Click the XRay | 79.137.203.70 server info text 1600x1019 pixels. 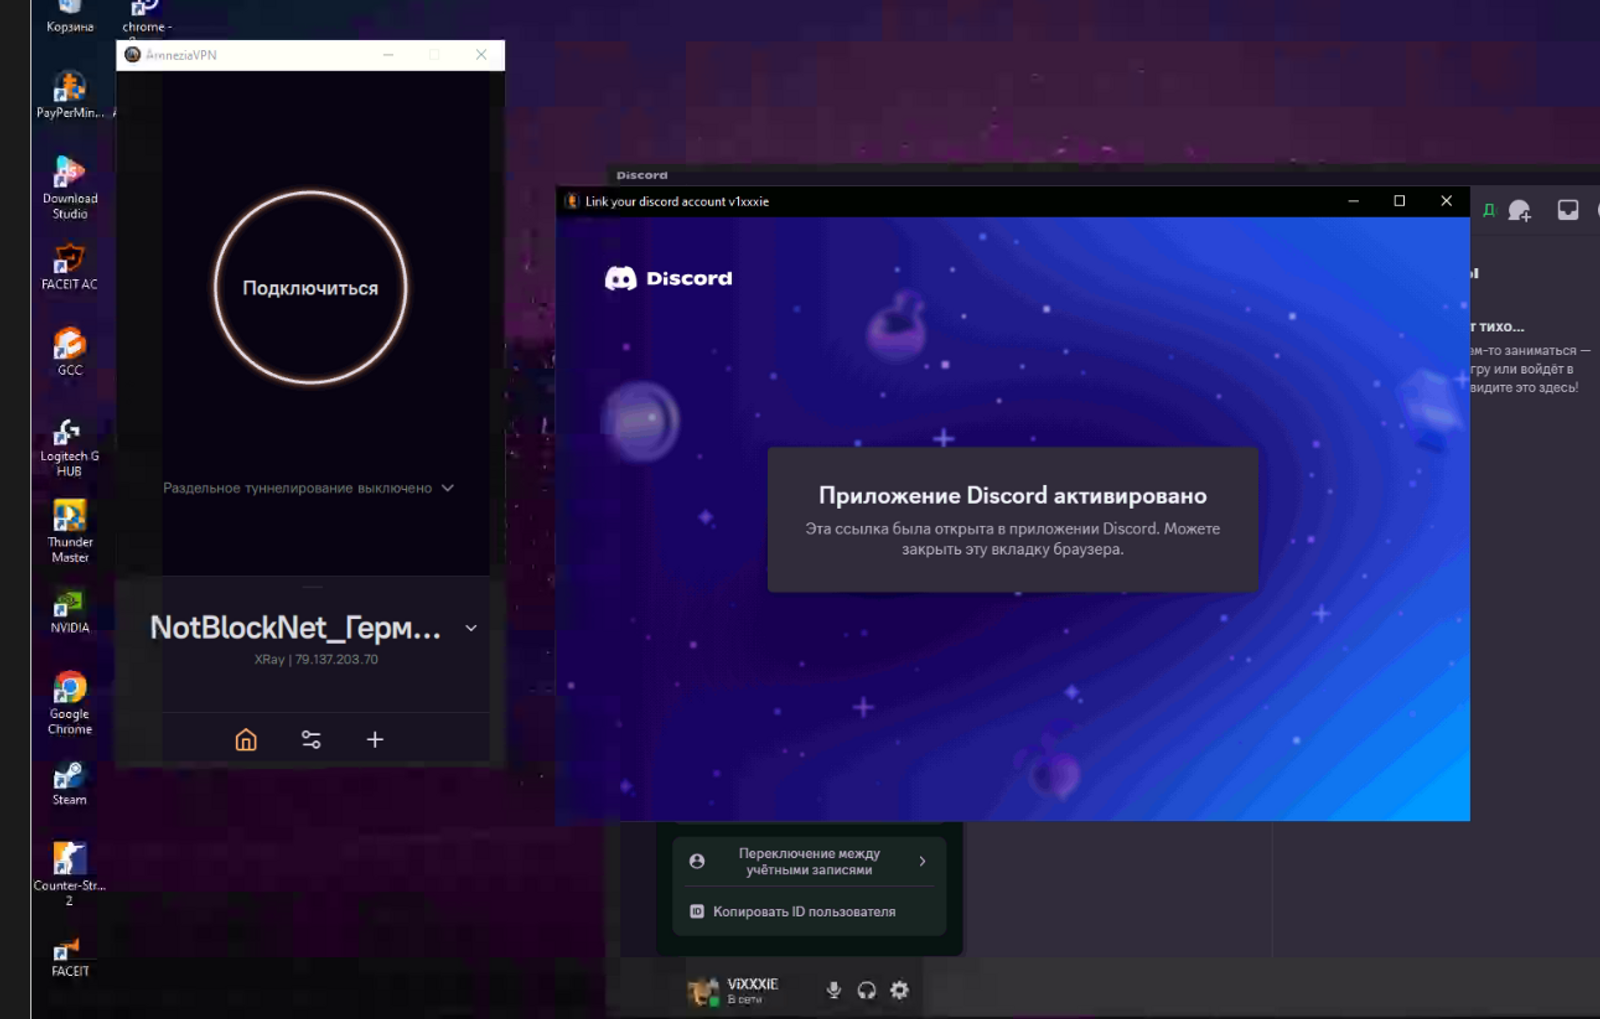click(x=316, y=660)
